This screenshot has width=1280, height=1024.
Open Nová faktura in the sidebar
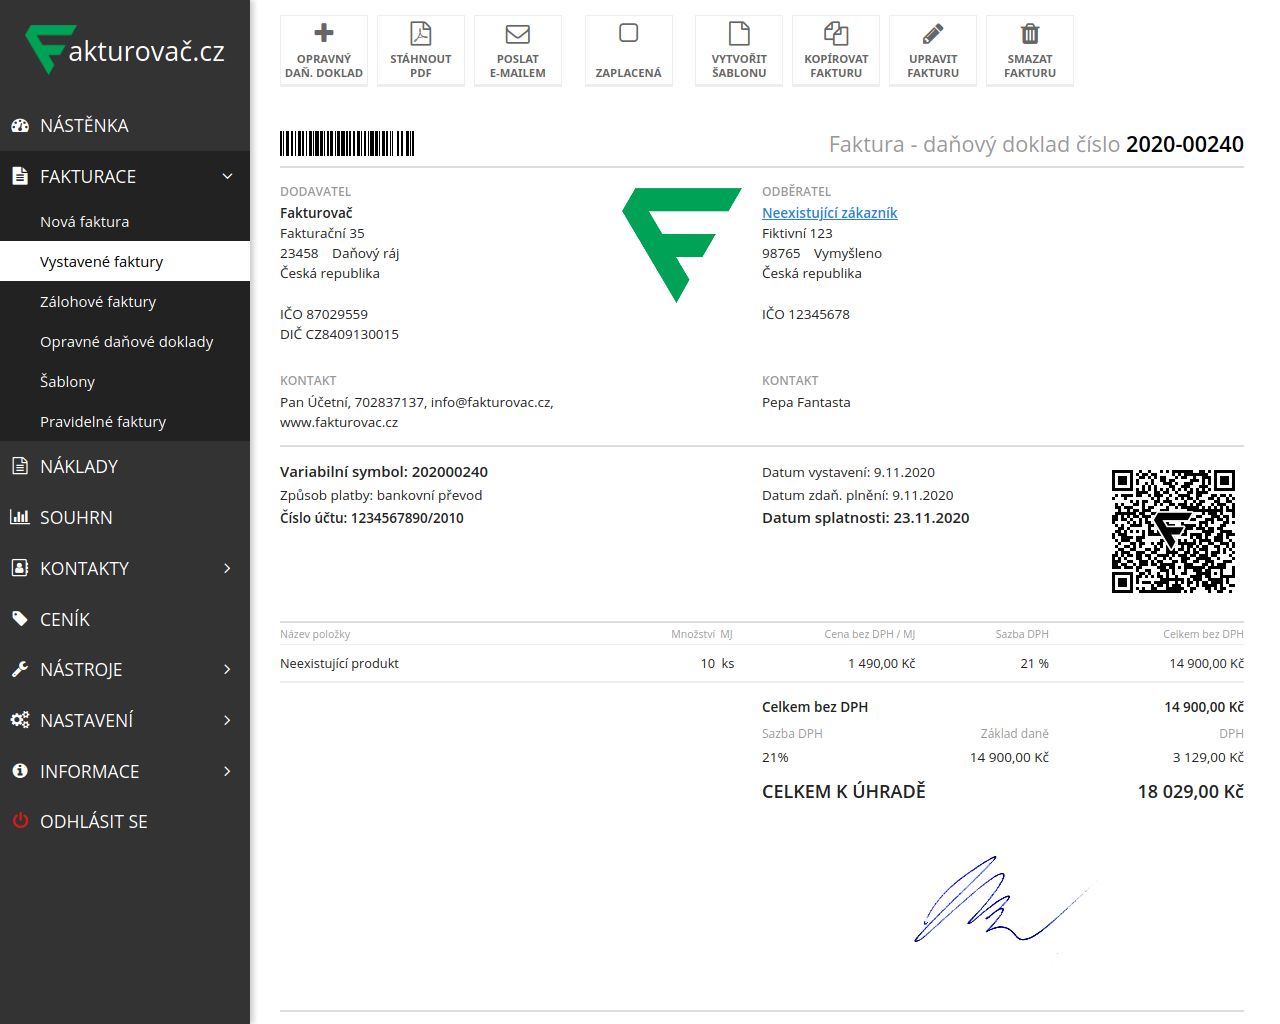point(84,222)
